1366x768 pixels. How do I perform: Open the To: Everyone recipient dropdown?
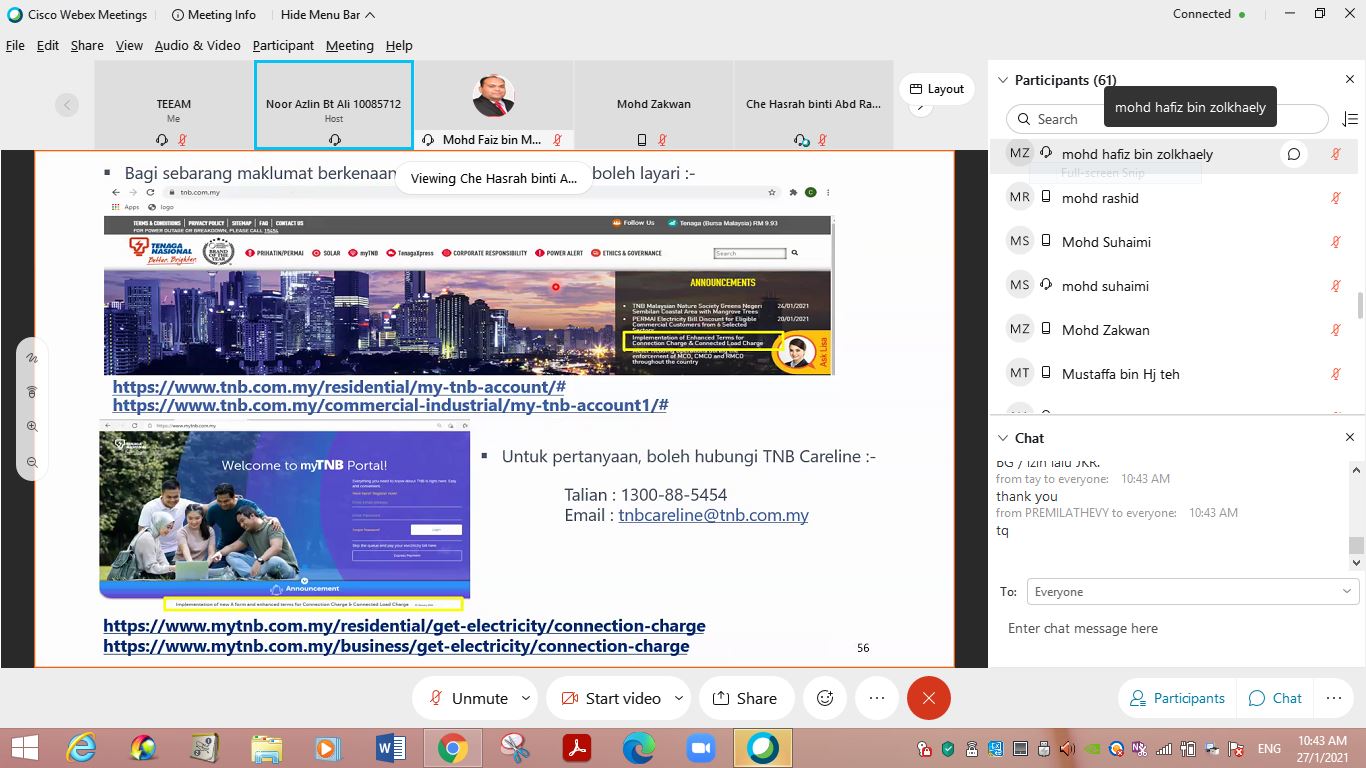[1191, 592]
